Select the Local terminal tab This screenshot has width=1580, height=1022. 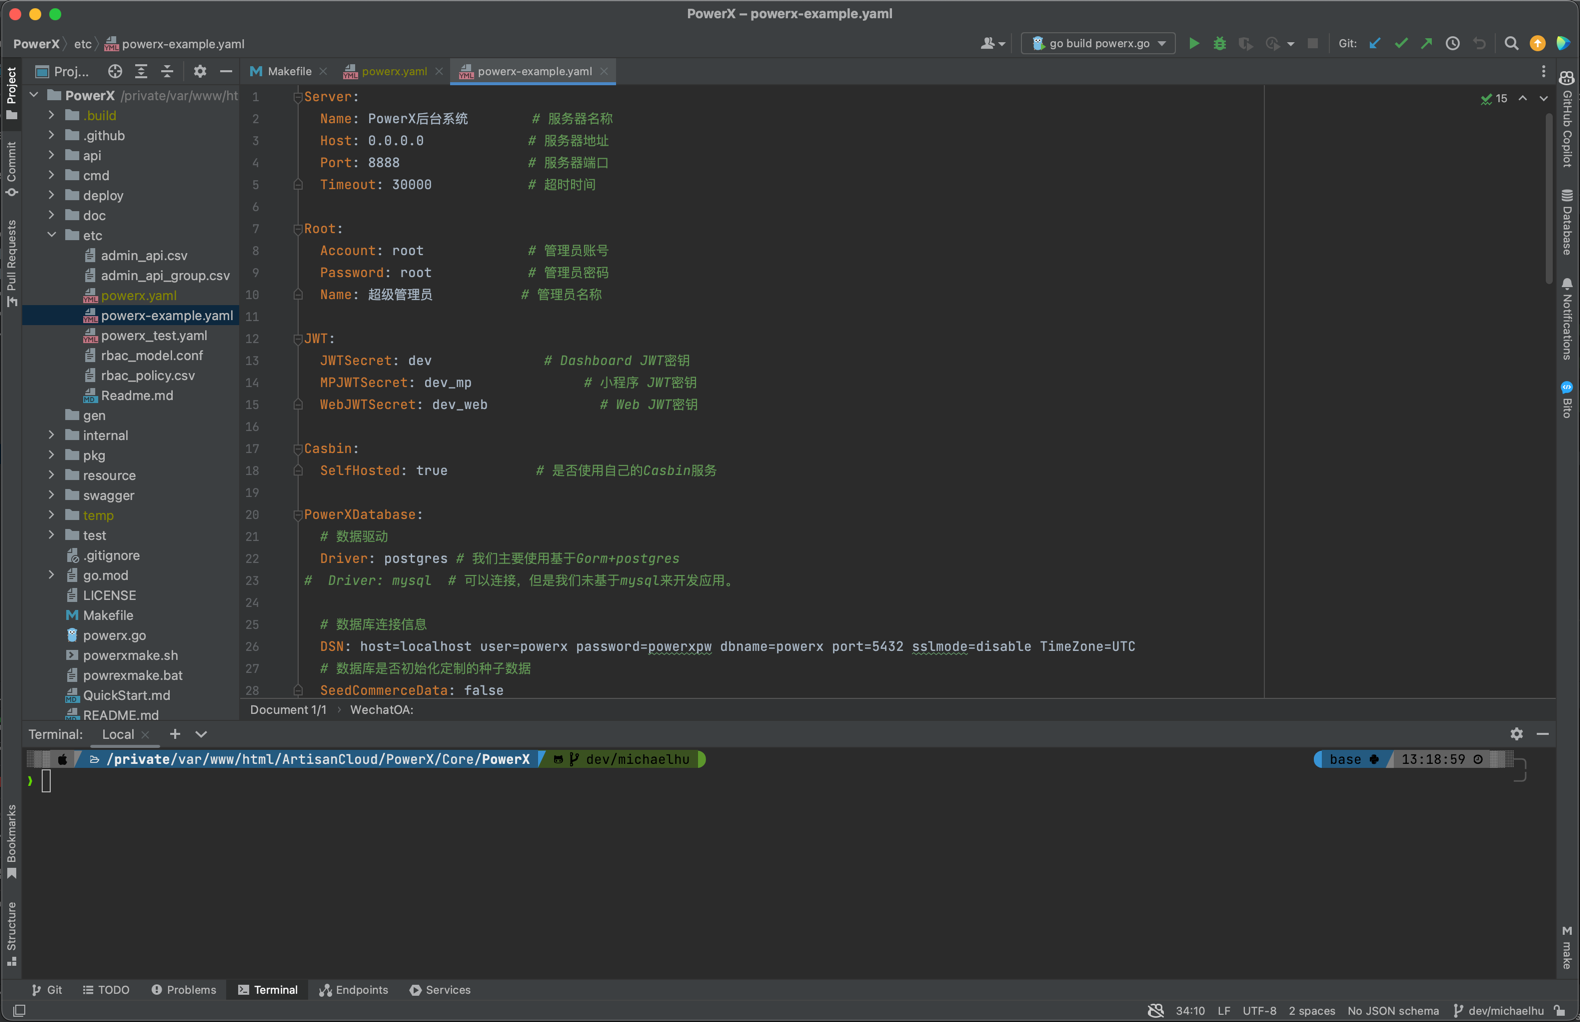[x=118, y=734]
